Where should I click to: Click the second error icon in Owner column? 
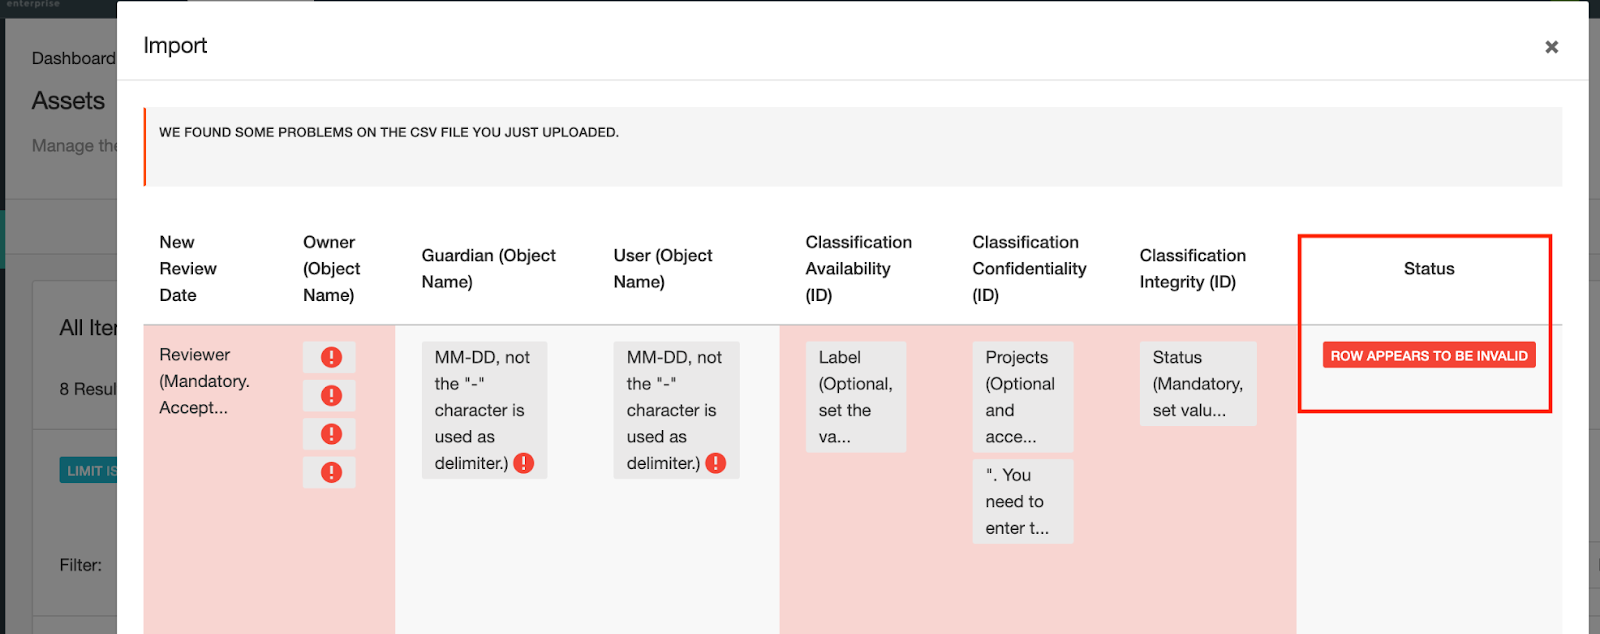[x=331, y=396]
